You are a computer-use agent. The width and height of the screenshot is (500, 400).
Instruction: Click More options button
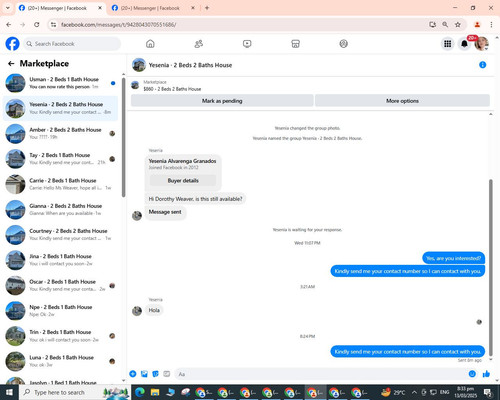click(402, 101)
